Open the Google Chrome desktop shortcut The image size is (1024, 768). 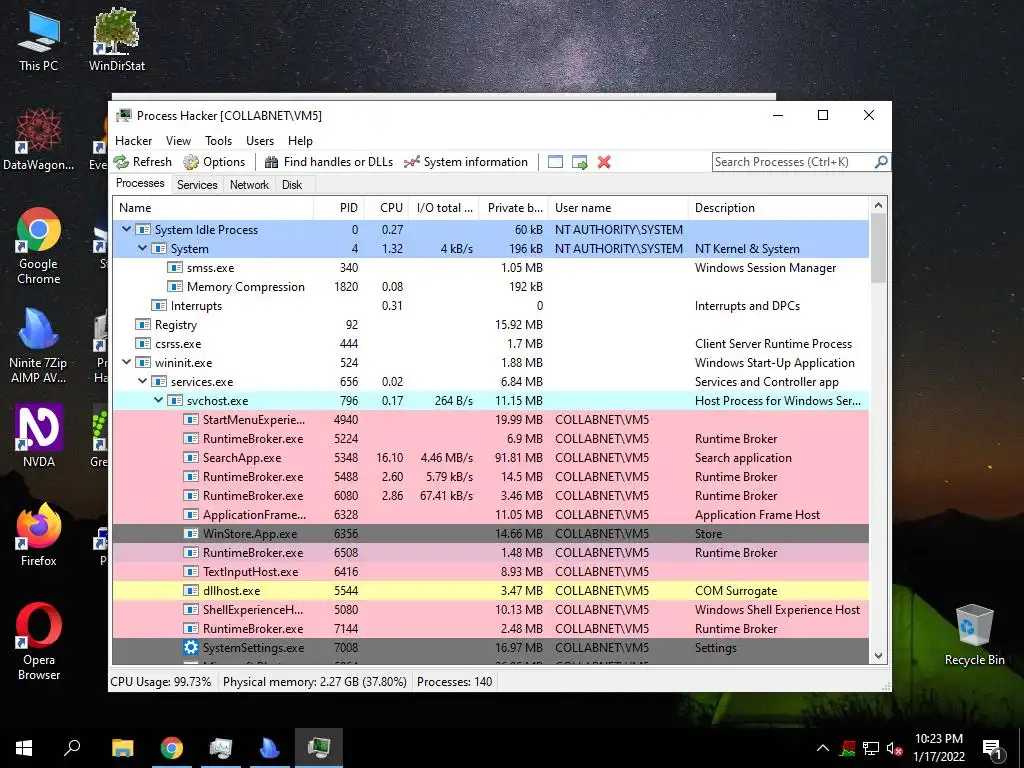[x=38, y=246]
